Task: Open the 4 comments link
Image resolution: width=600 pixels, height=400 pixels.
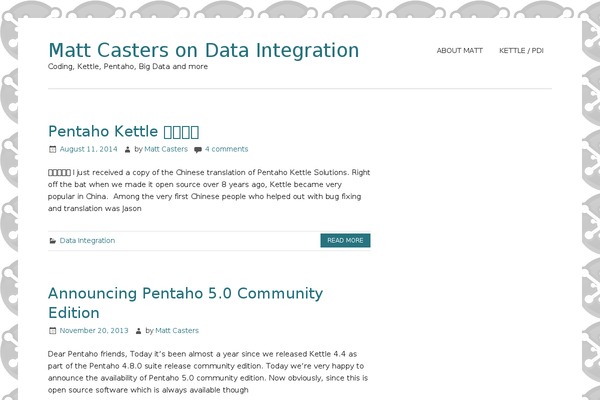Action: coord(227,149)
